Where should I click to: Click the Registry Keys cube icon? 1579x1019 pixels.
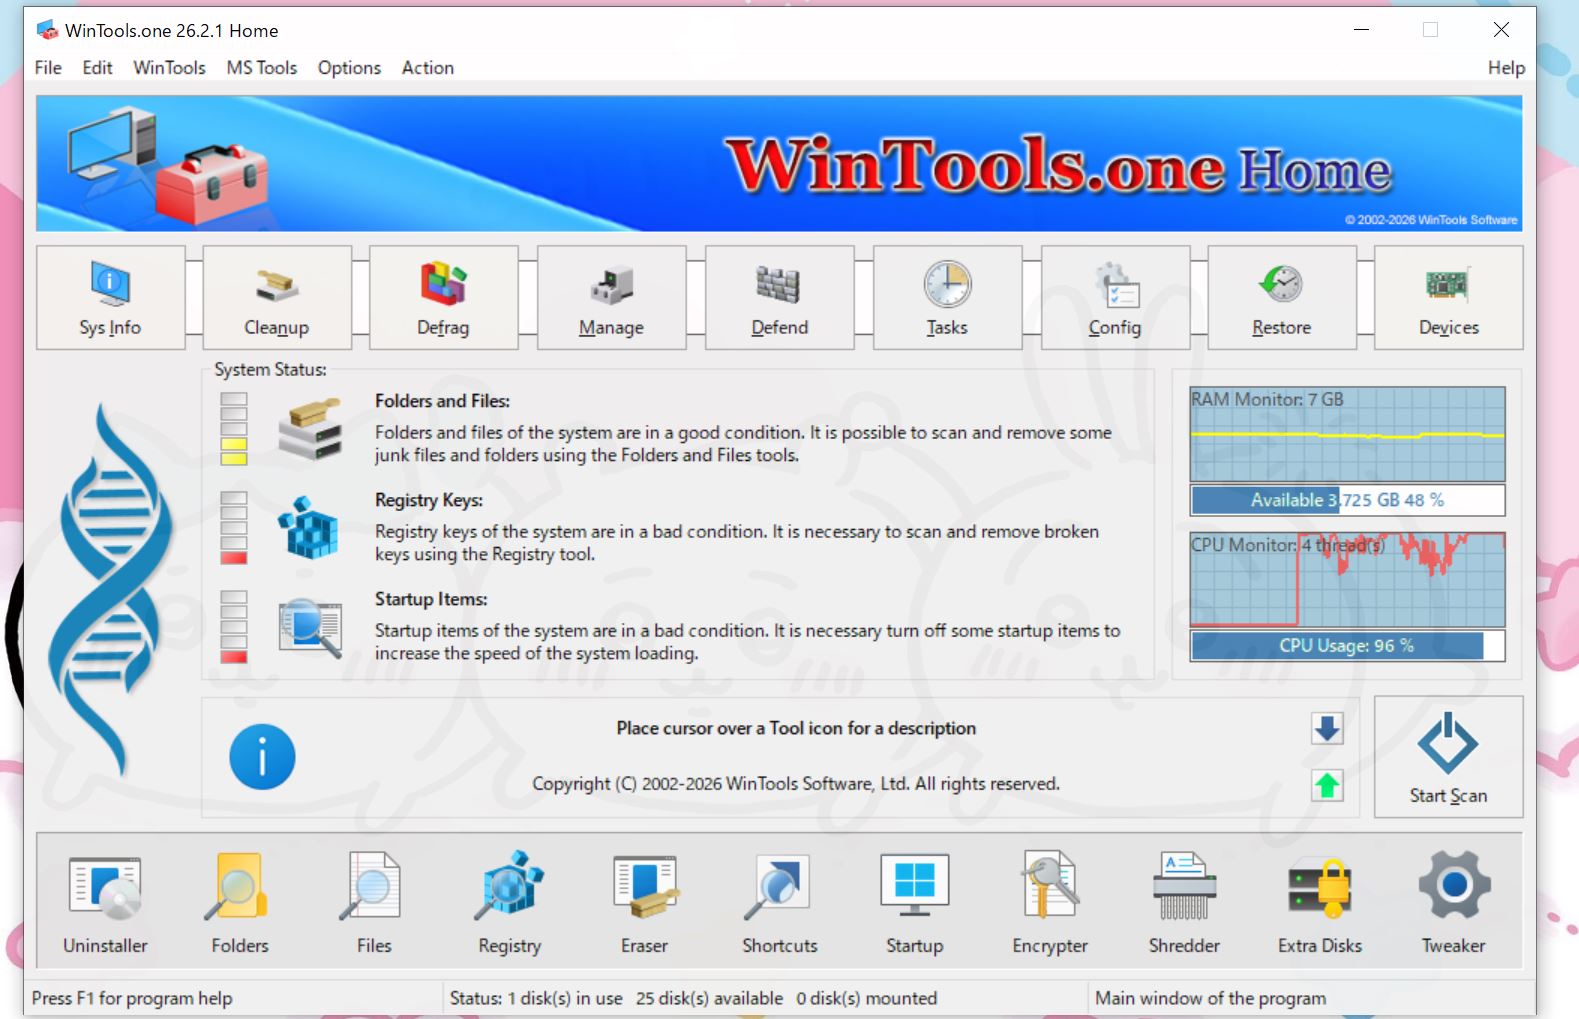pos(310,527)
